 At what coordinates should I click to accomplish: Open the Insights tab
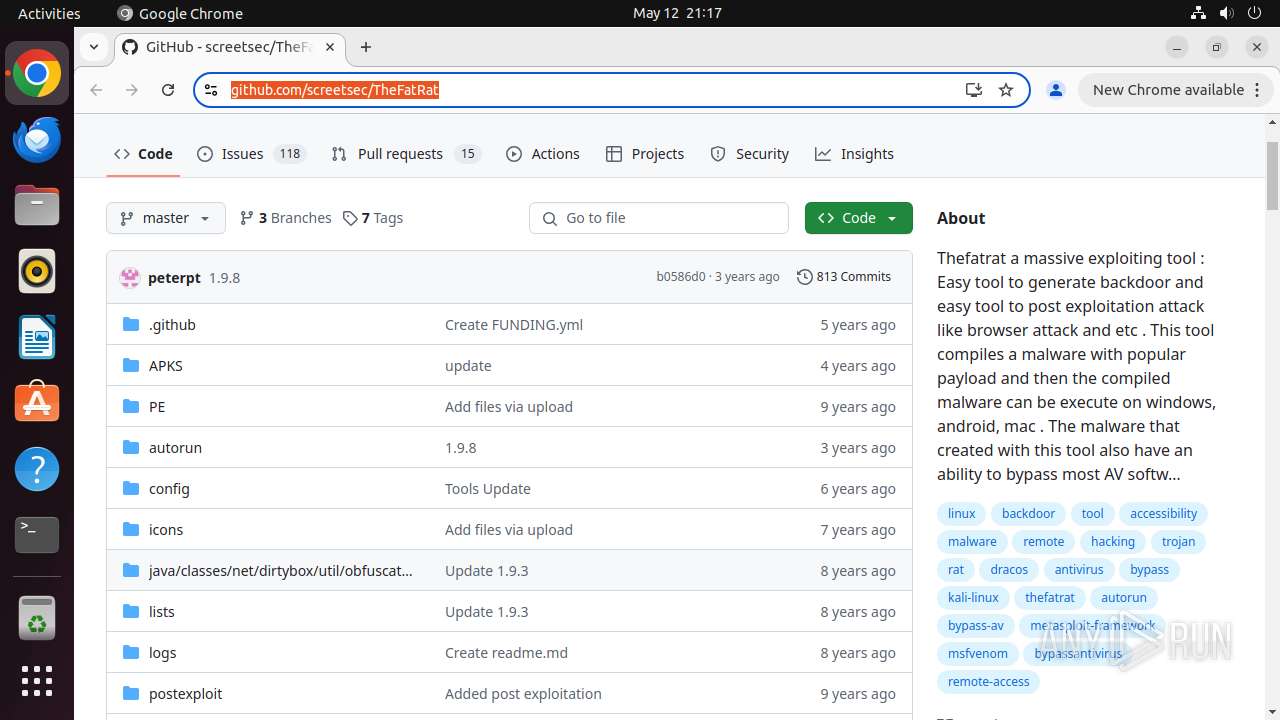point(854,154)
